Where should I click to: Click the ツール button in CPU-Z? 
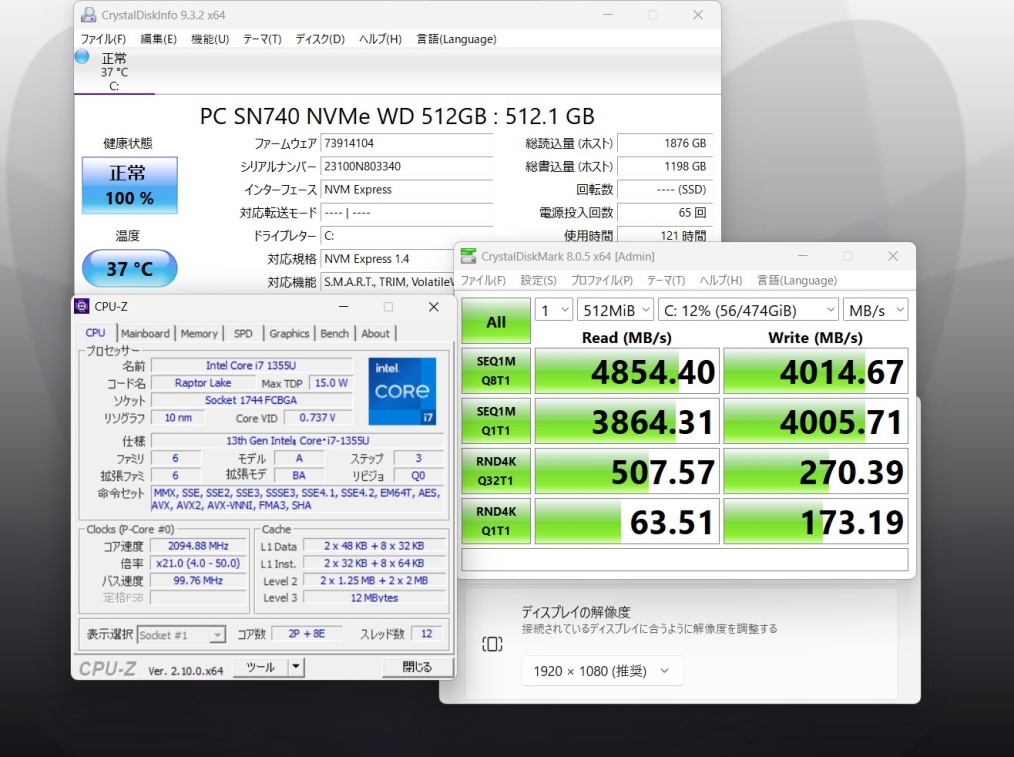point(260,666)
